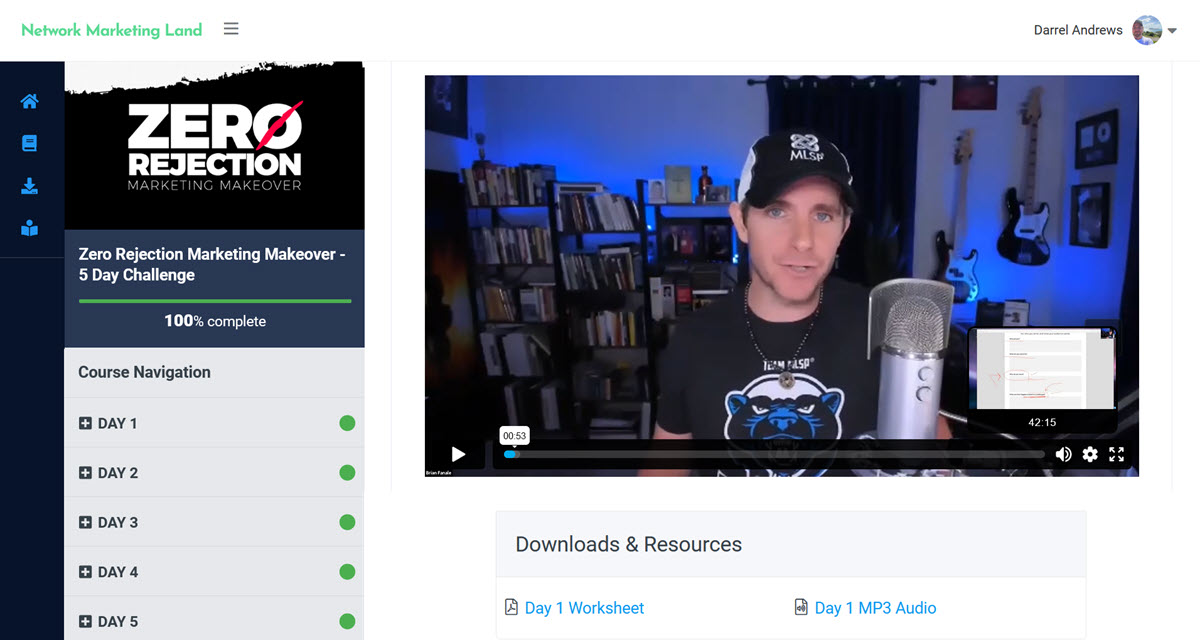Click the Zero Rejection Marketing Makeover course title
The image size is (1200, 640).
point(212,264)
